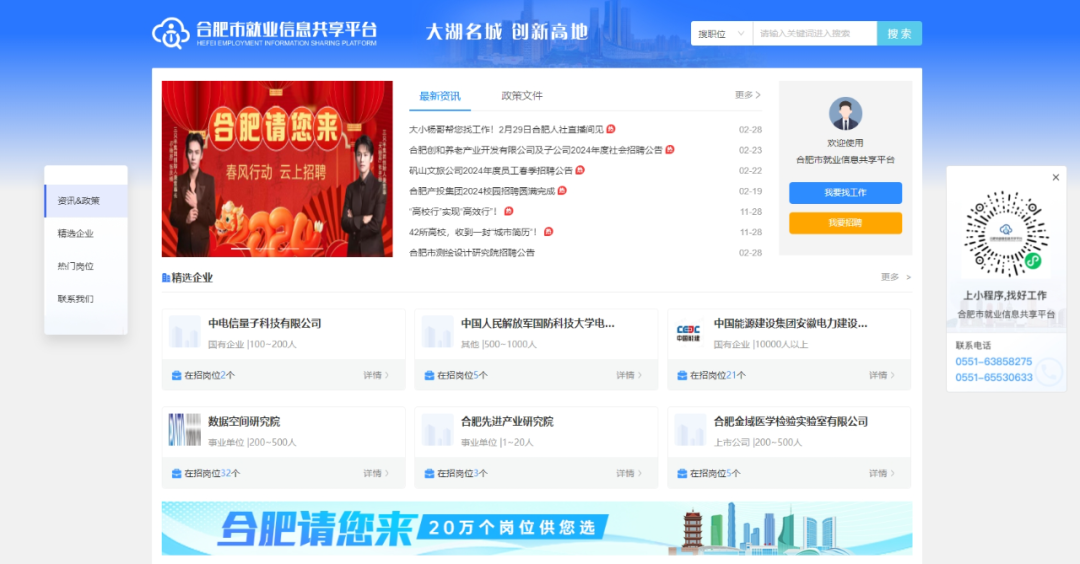Expand 详情 for 中国能源建设集团 card
This screenshot has width=1080, height=564.
coord(882,375)
